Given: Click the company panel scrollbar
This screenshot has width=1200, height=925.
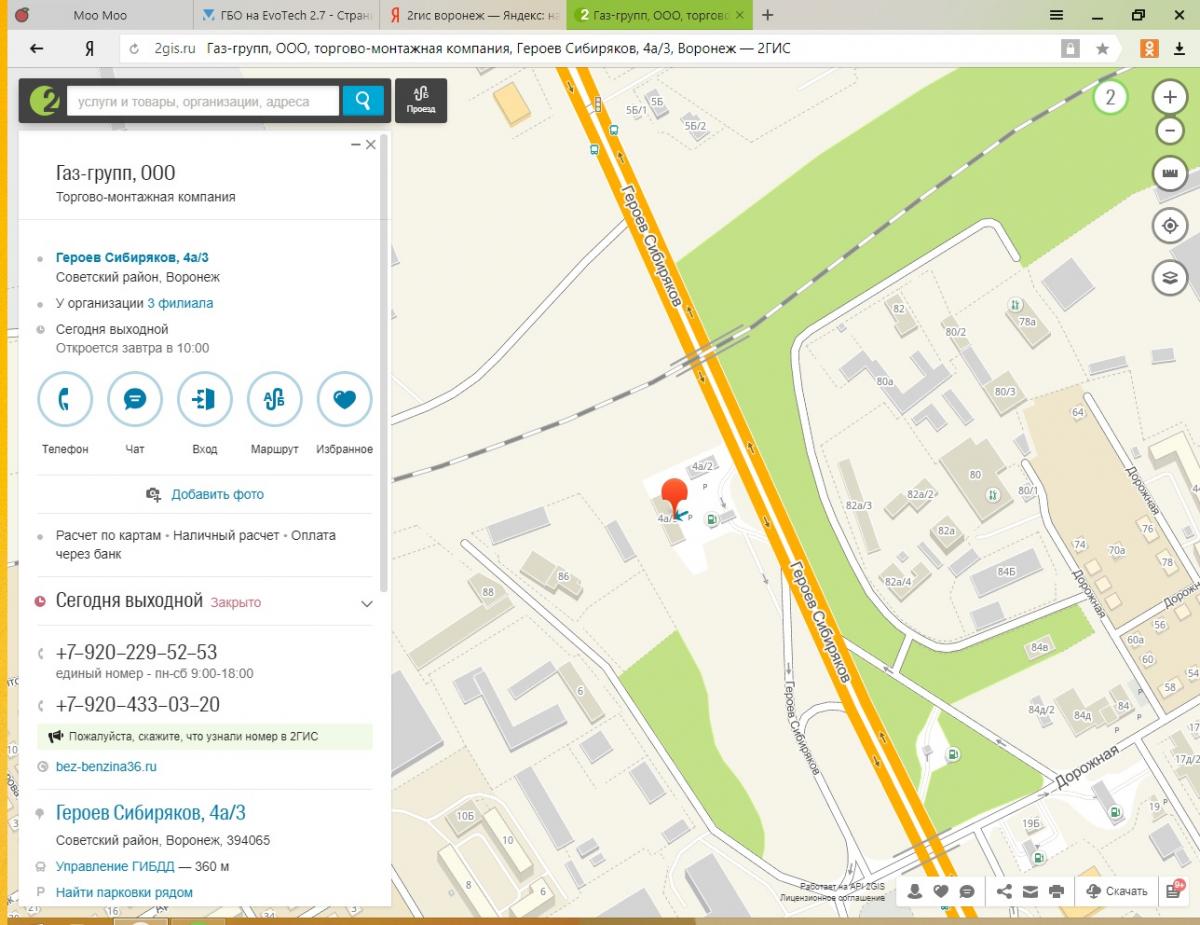Looking at the screenshot, I should 383,365.
